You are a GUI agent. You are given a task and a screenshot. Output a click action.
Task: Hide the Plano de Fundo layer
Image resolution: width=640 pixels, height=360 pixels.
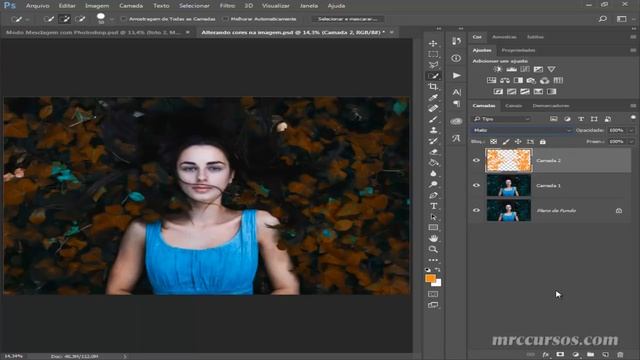(x=476, y=210)
